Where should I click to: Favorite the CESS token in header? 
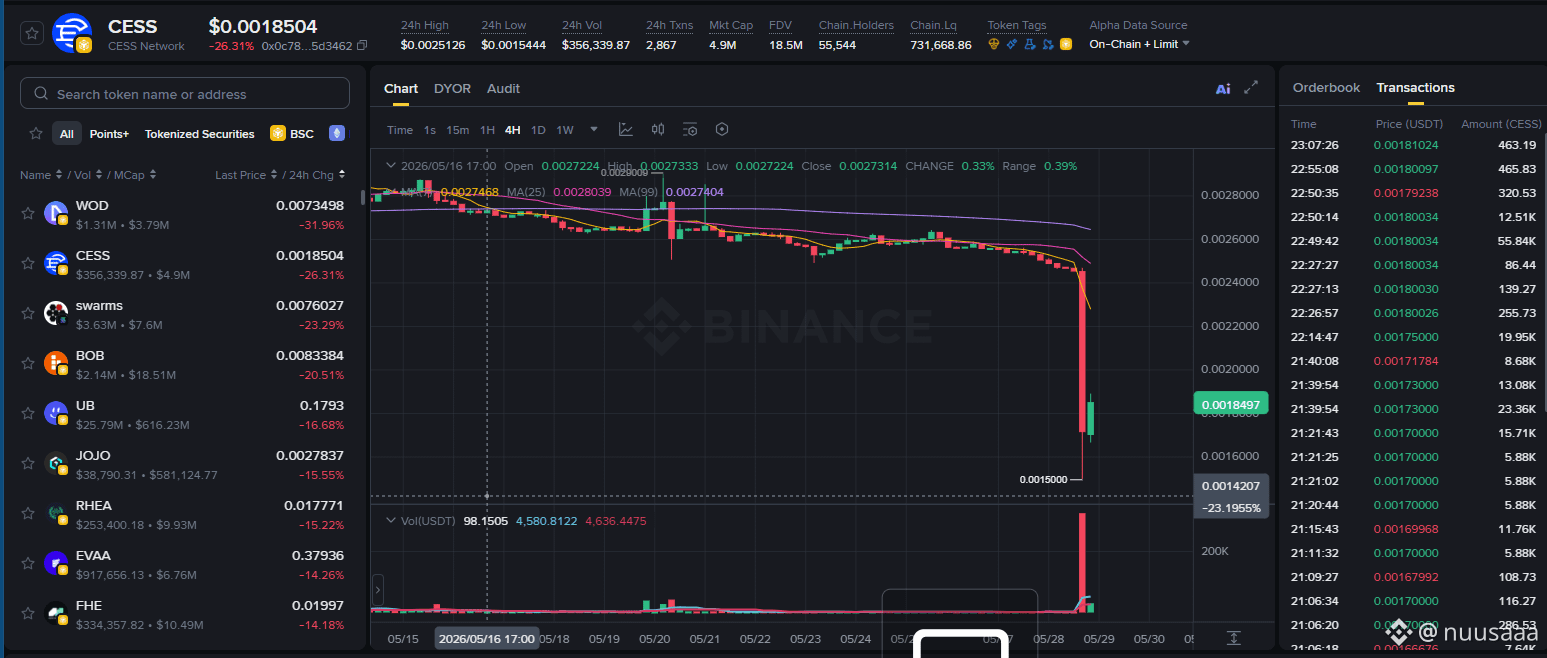32,33
